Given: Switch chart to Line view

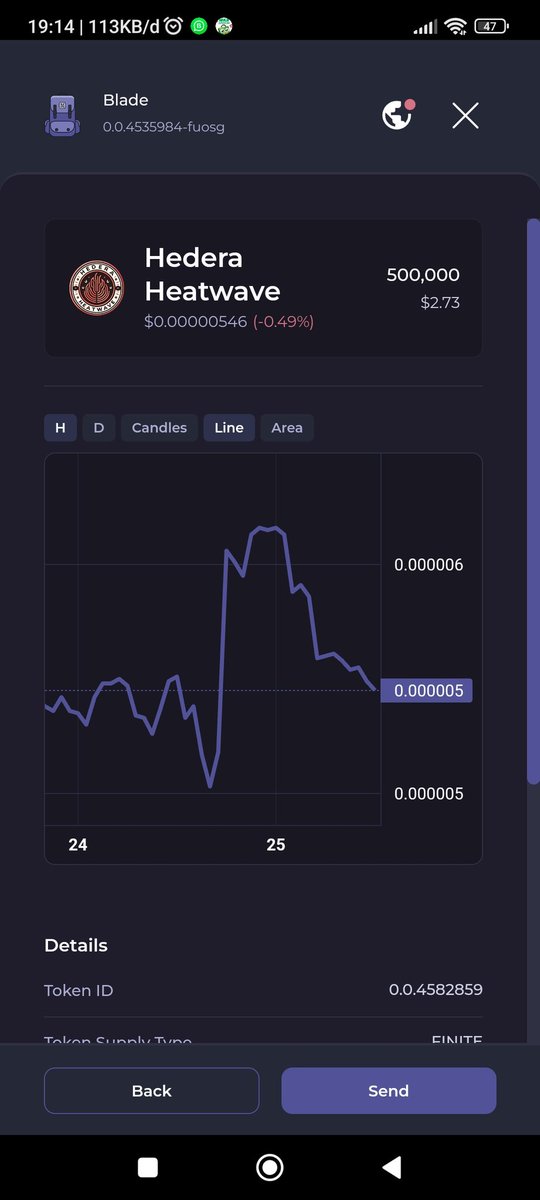Looking at the screenshot, I should point(229,428).
